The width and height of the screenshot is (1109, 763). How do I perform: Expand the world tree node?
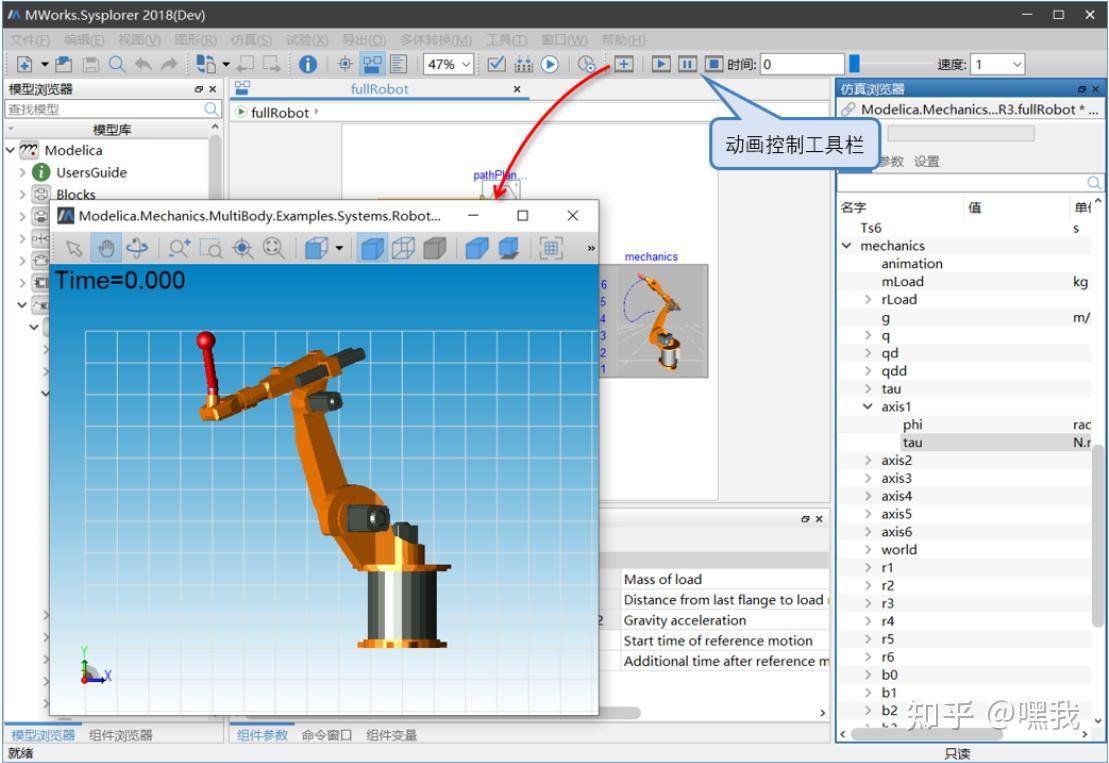868,549
